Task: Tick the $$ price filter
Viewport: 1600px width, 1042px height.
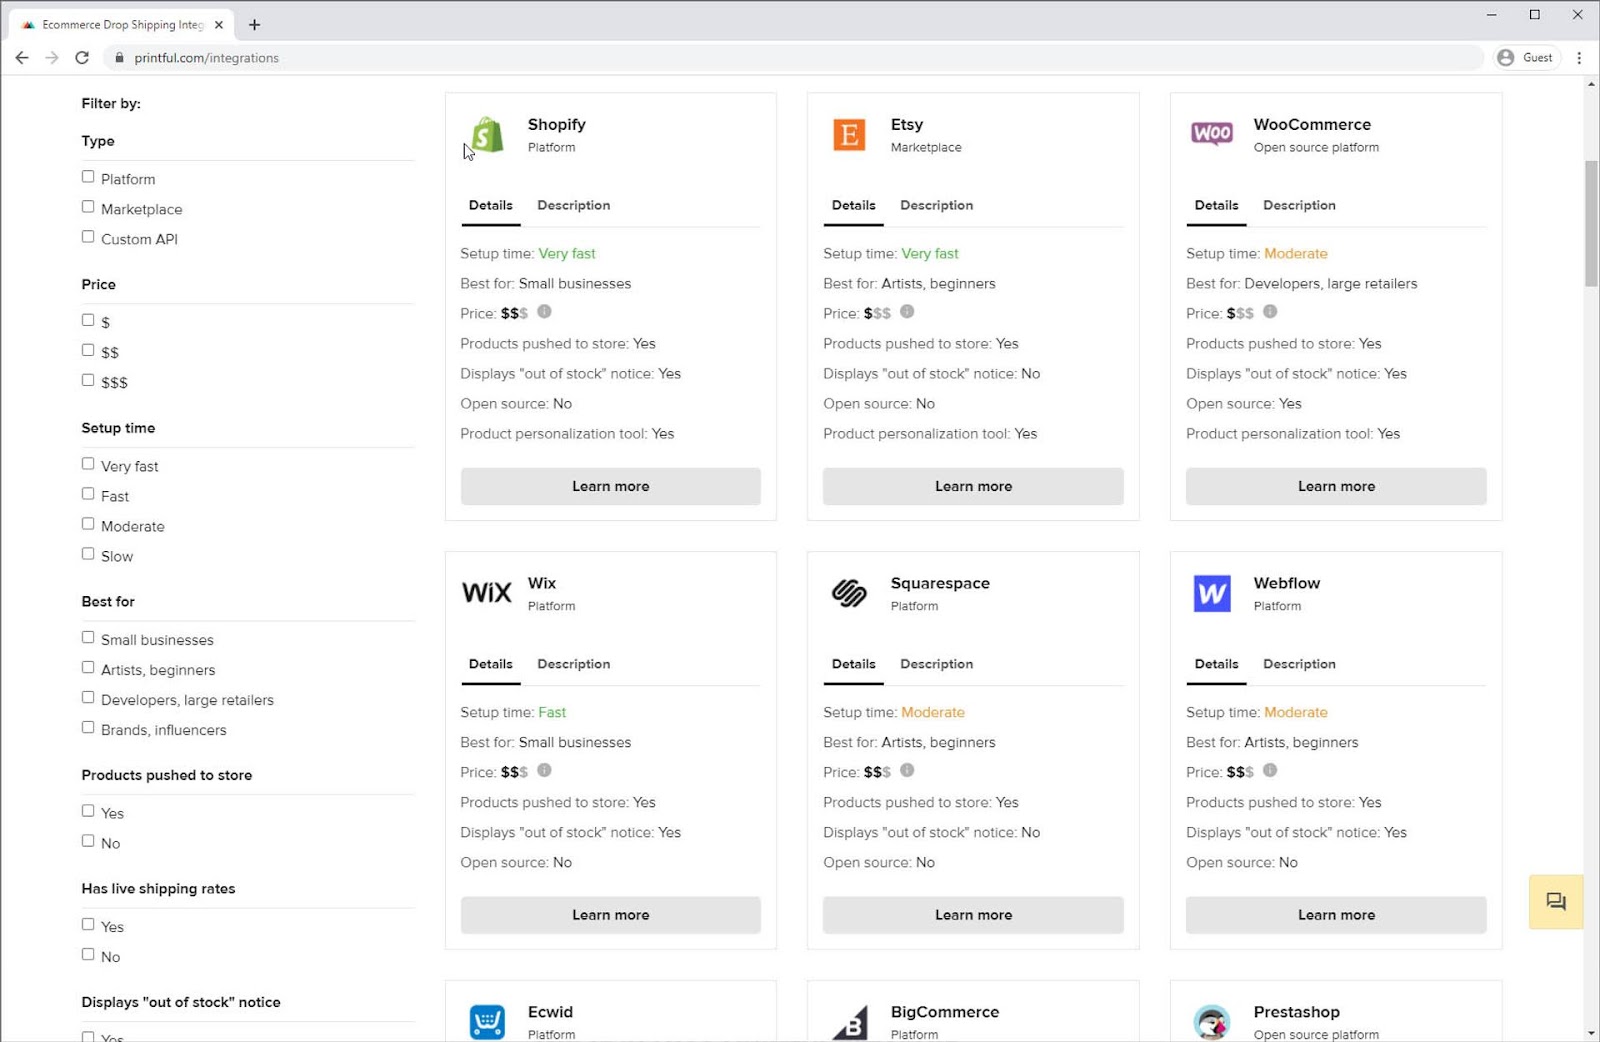Action: (88, 350)
